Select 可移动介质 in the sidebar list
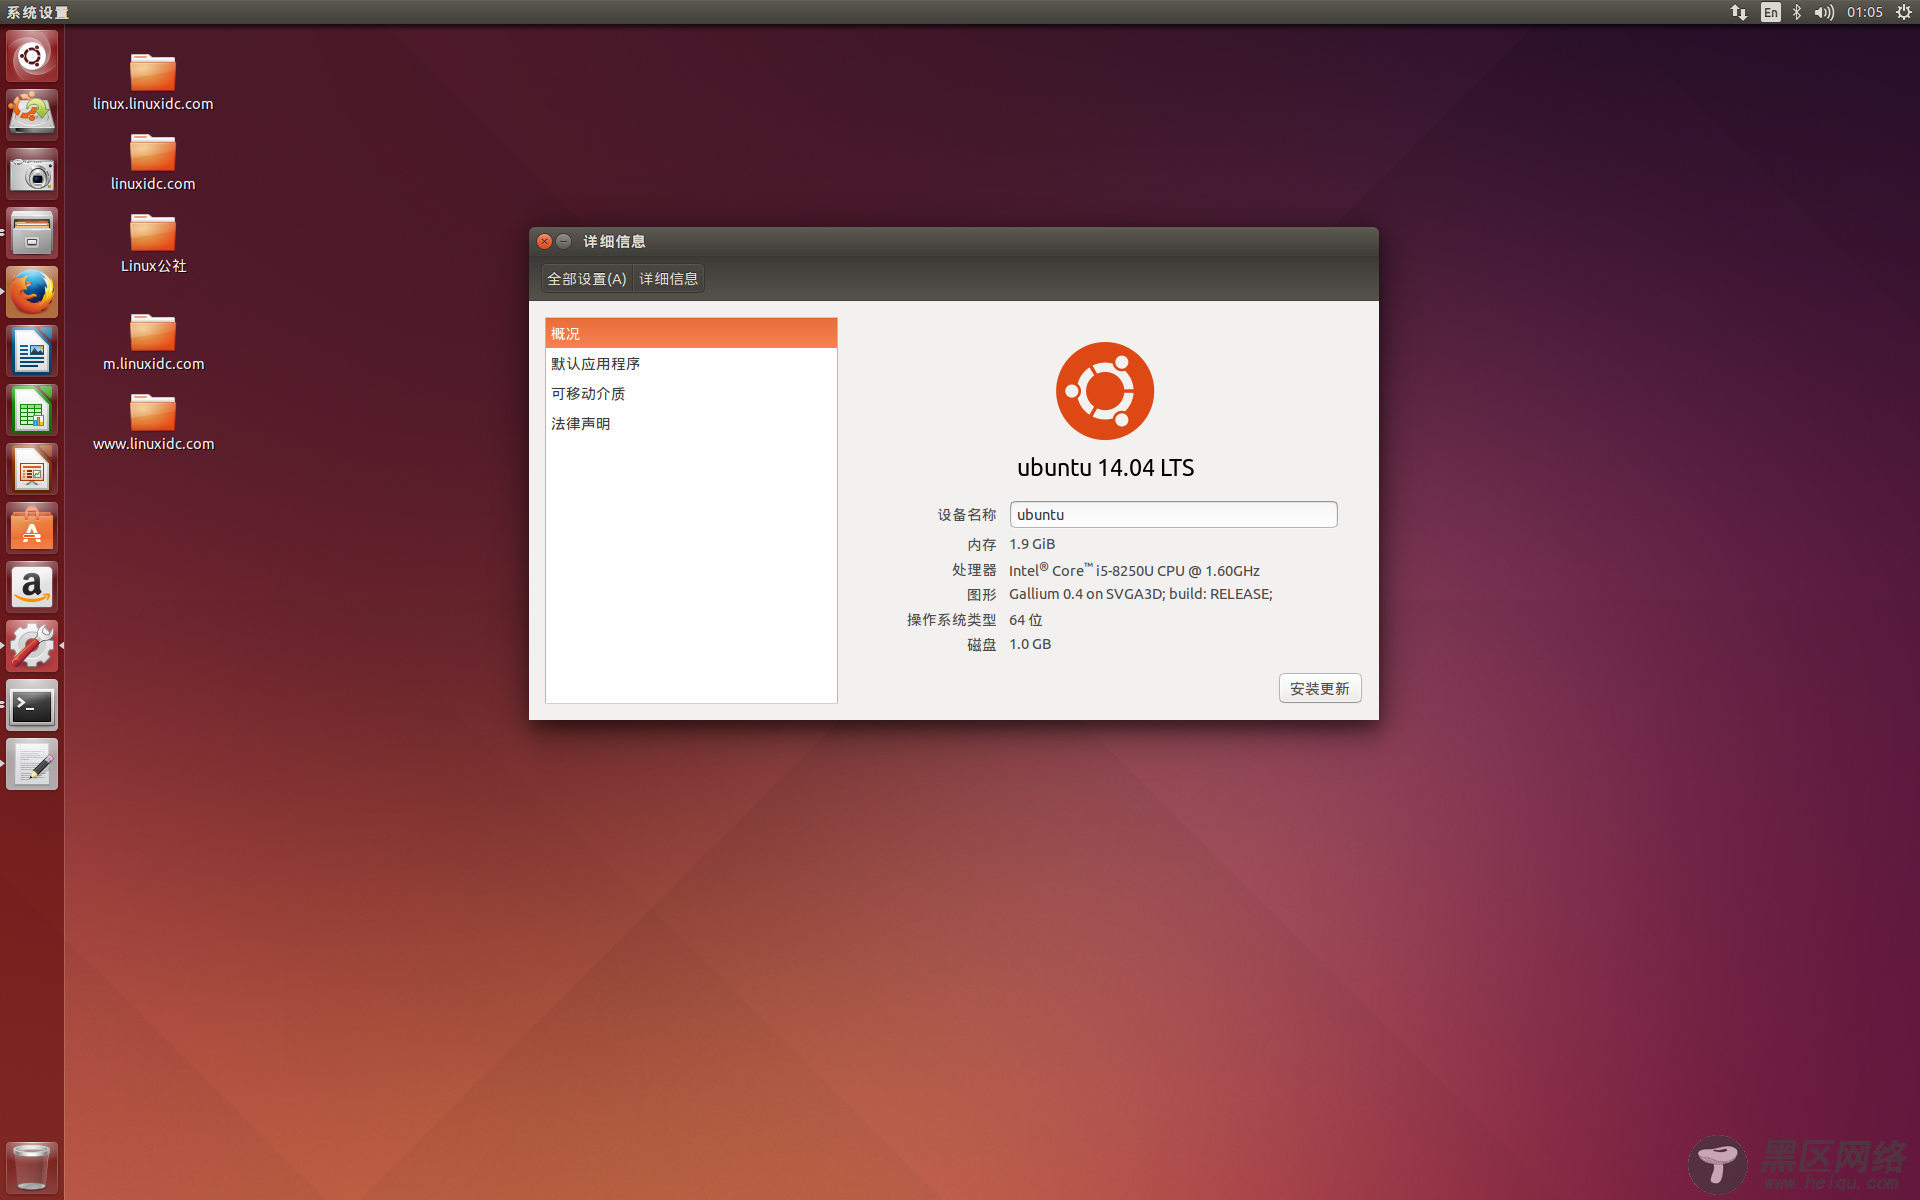This screenshot has height=1200, width=1920. [x=691, y=393]
